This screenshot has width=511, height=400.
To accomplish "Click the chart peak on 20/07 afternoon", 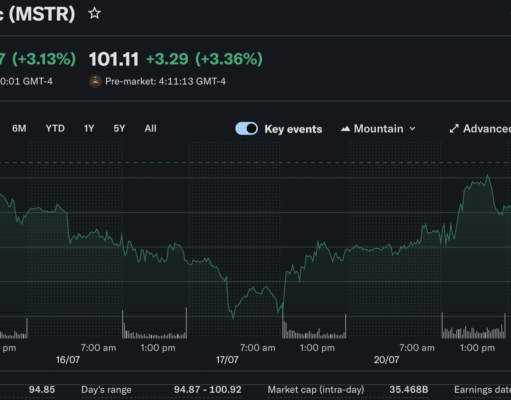I will pyautogui.click(x=488, y=175).
